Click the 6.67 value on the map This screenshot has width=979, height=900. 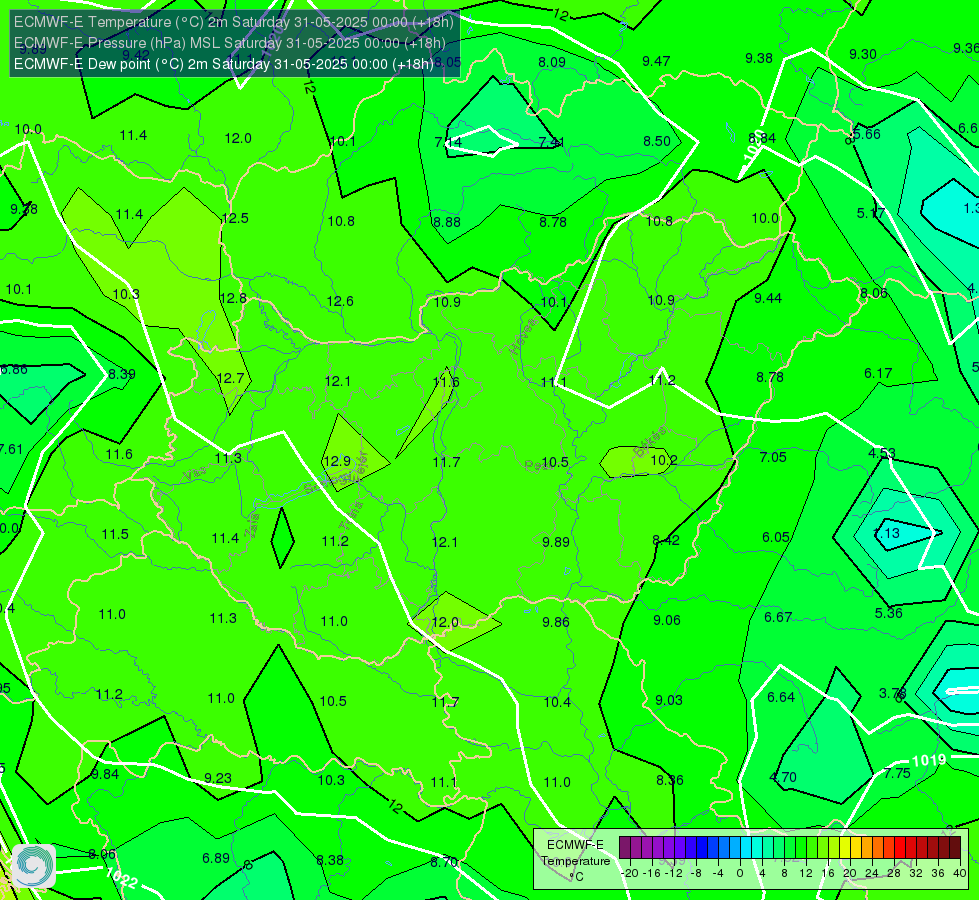[x=778, y=617]
